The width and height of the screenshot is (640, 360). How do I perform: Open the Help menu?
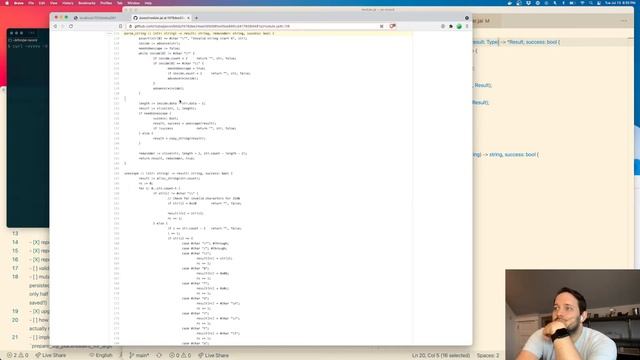click(x=148, y=3)
